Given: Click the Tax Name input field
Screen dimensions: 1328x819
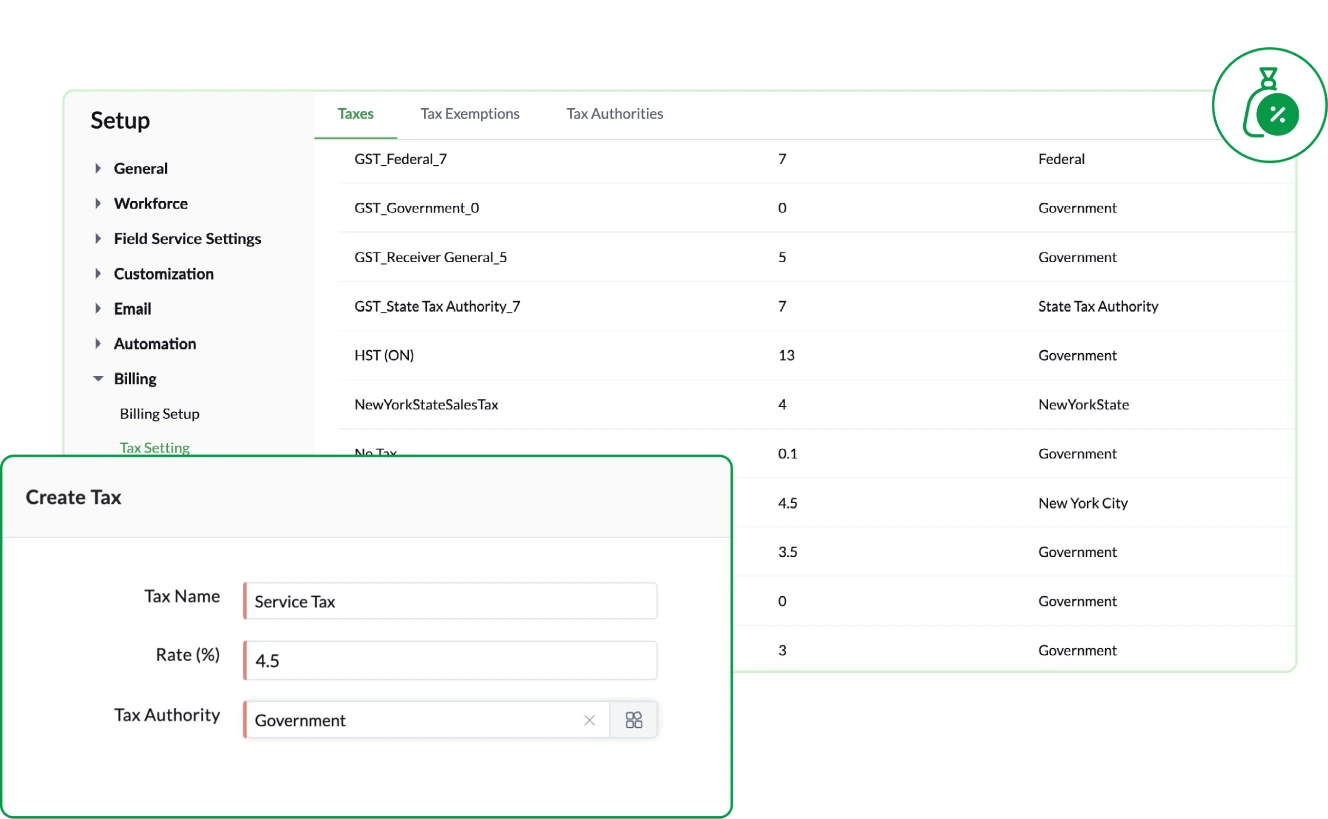Looking at the screenshot, I should tap(450, 602).
